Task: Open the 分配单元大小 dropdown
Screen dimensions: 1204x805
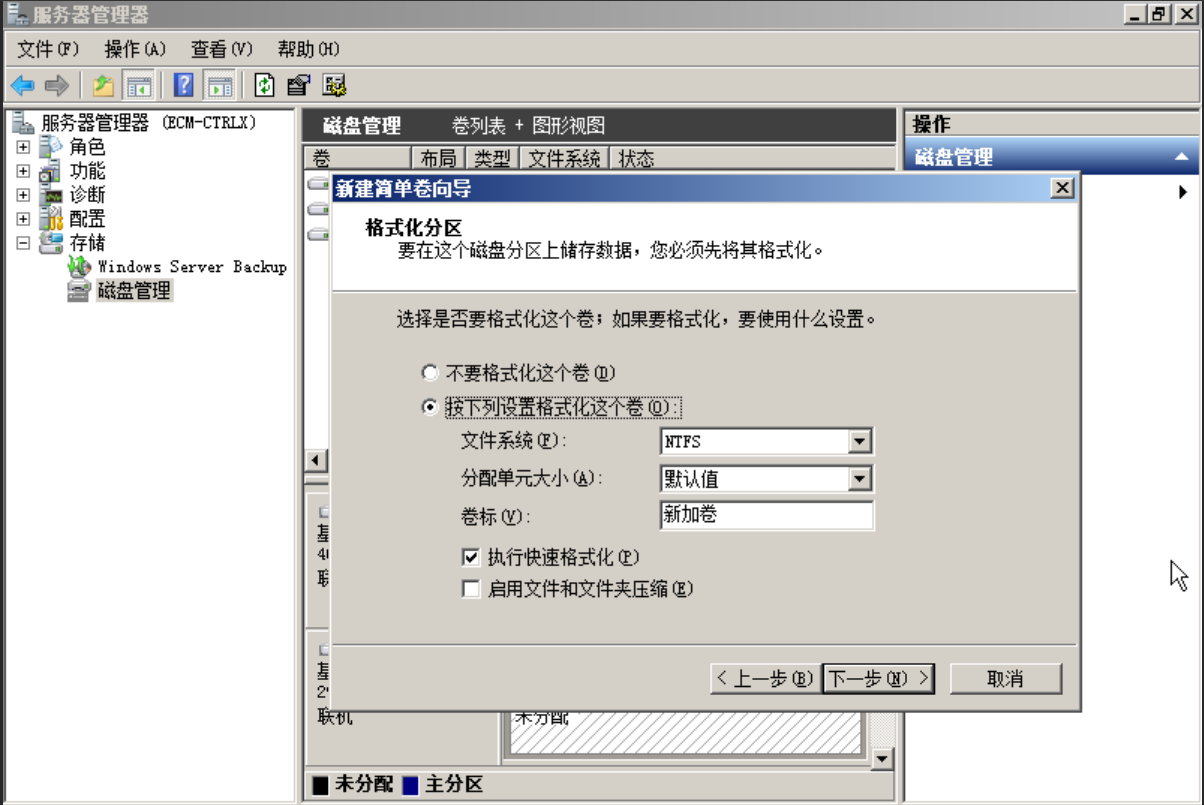Action: [860, 479]
